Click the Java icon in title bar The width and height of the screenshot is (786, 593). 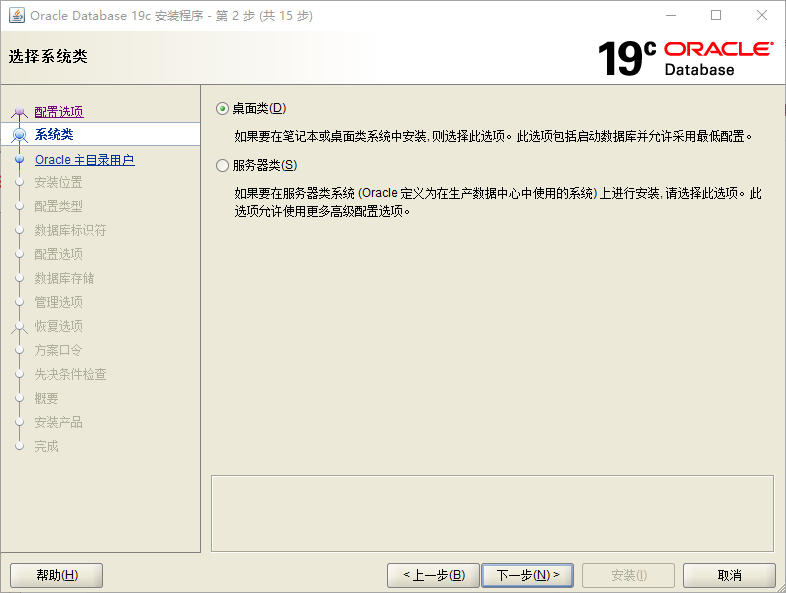pos(17,16)
